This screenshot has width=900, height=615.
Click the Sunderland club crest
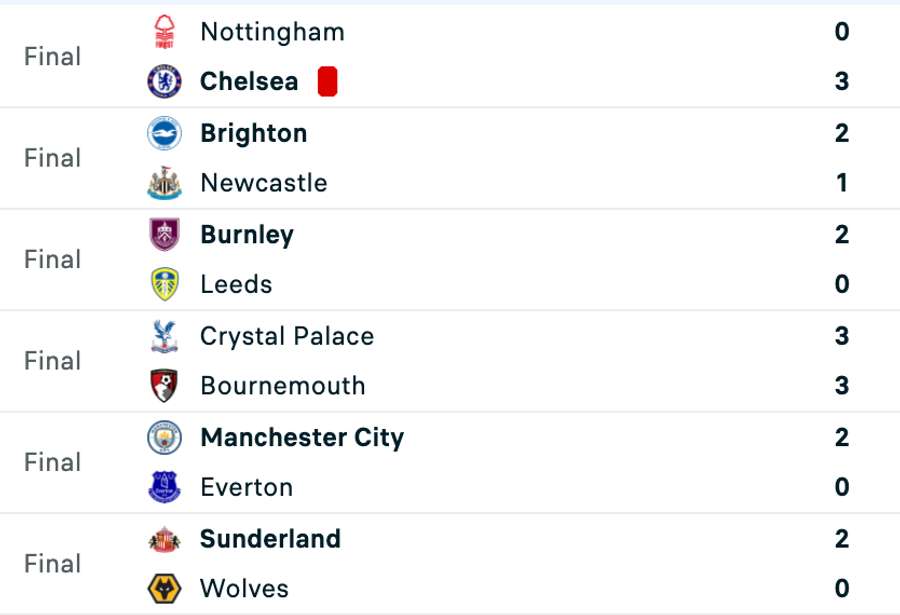coord(164,539)
